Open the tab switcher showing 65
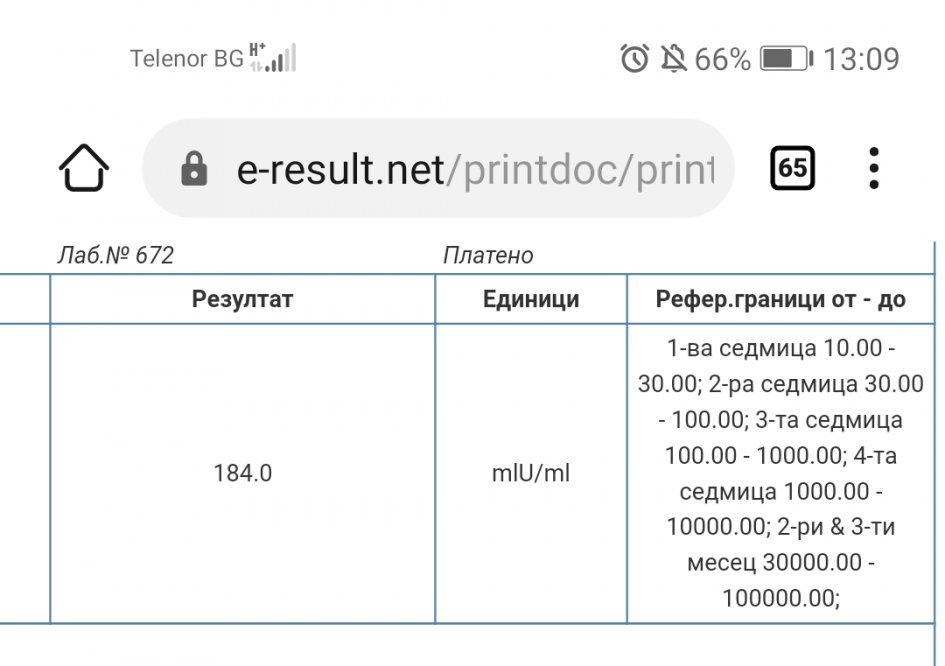The width and height of the screenshot is (945, 666). [x=792, y=168]
